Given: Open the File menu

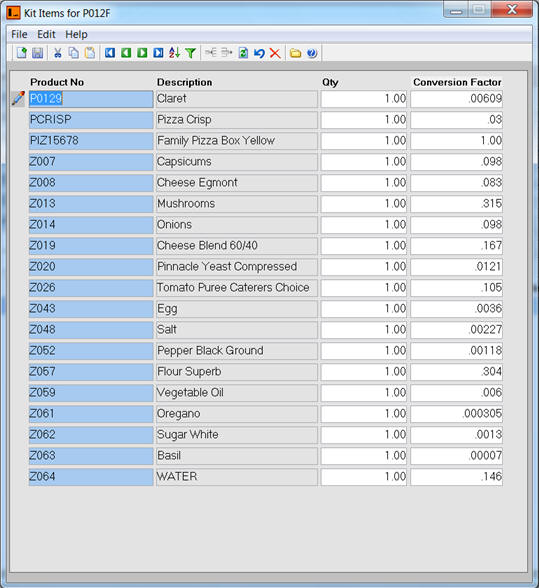Looking at the screenshot, I should click(x=19, y=34).
